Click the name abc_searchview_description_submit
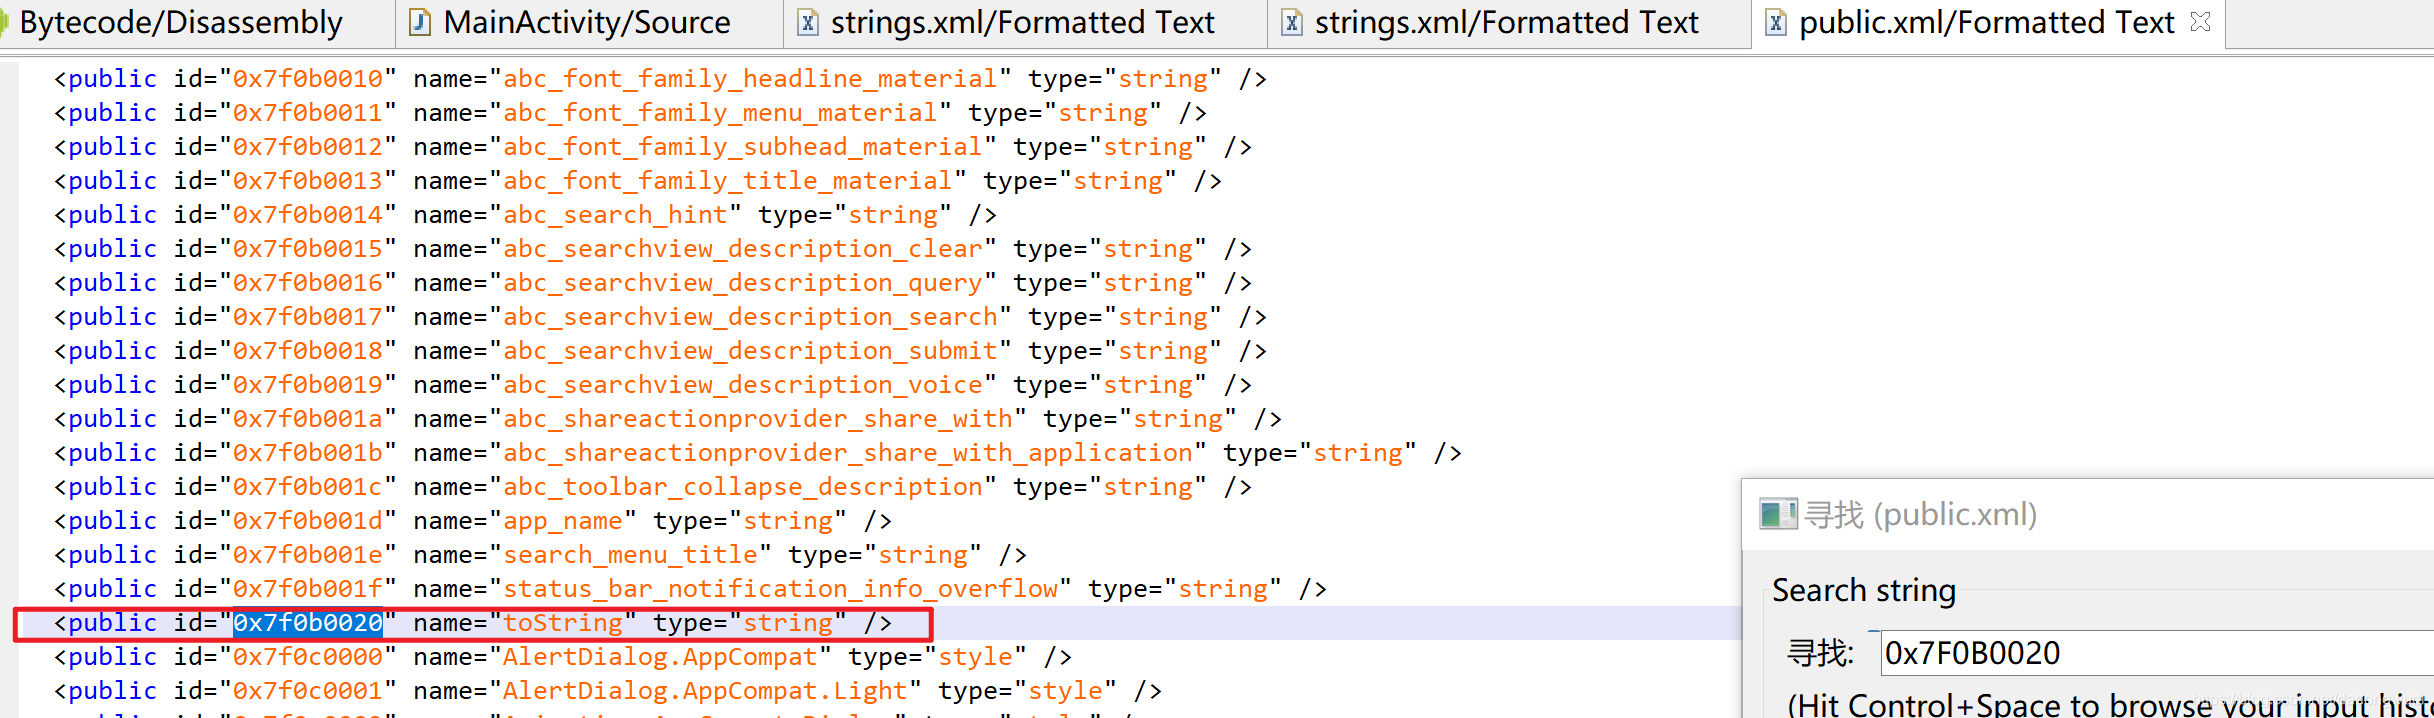 coord(750,351)
